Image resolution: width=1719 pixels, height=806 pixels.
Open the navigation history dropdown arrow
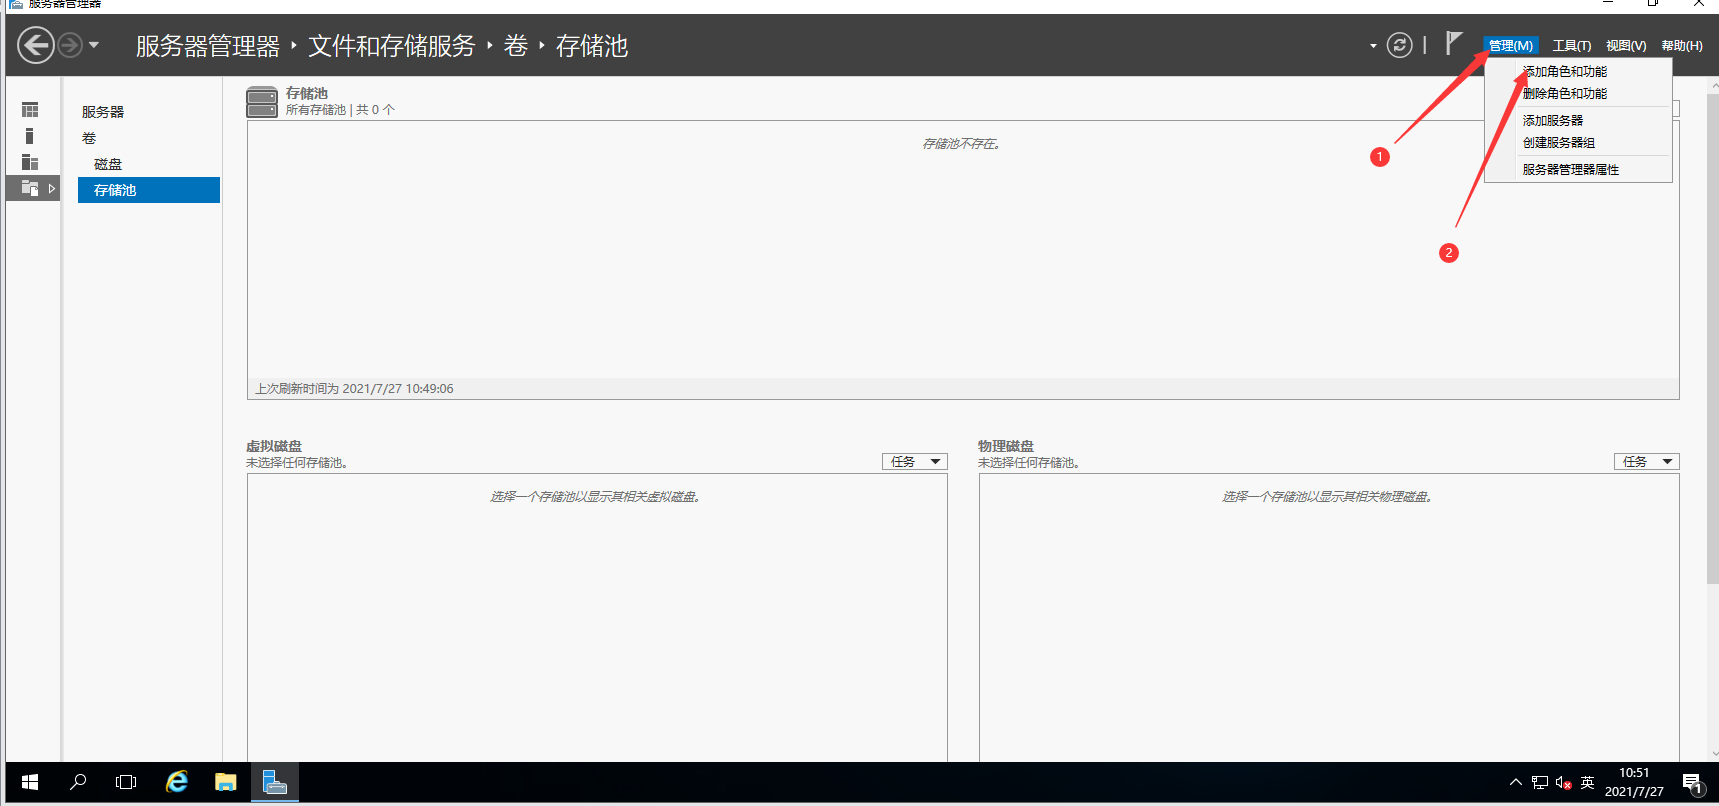click(94, 45)
